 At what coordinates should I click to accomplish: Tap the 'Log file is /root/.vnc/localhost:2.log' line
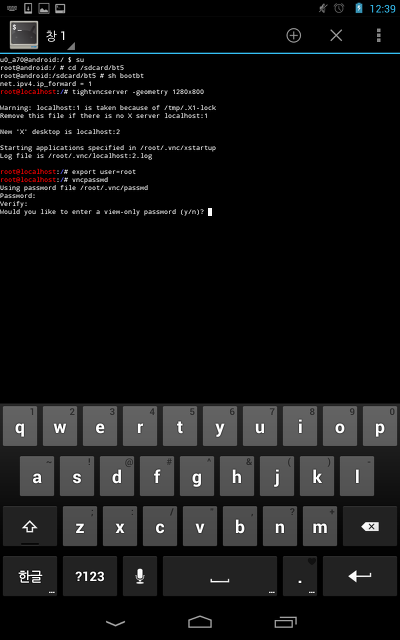coord(76,156)
